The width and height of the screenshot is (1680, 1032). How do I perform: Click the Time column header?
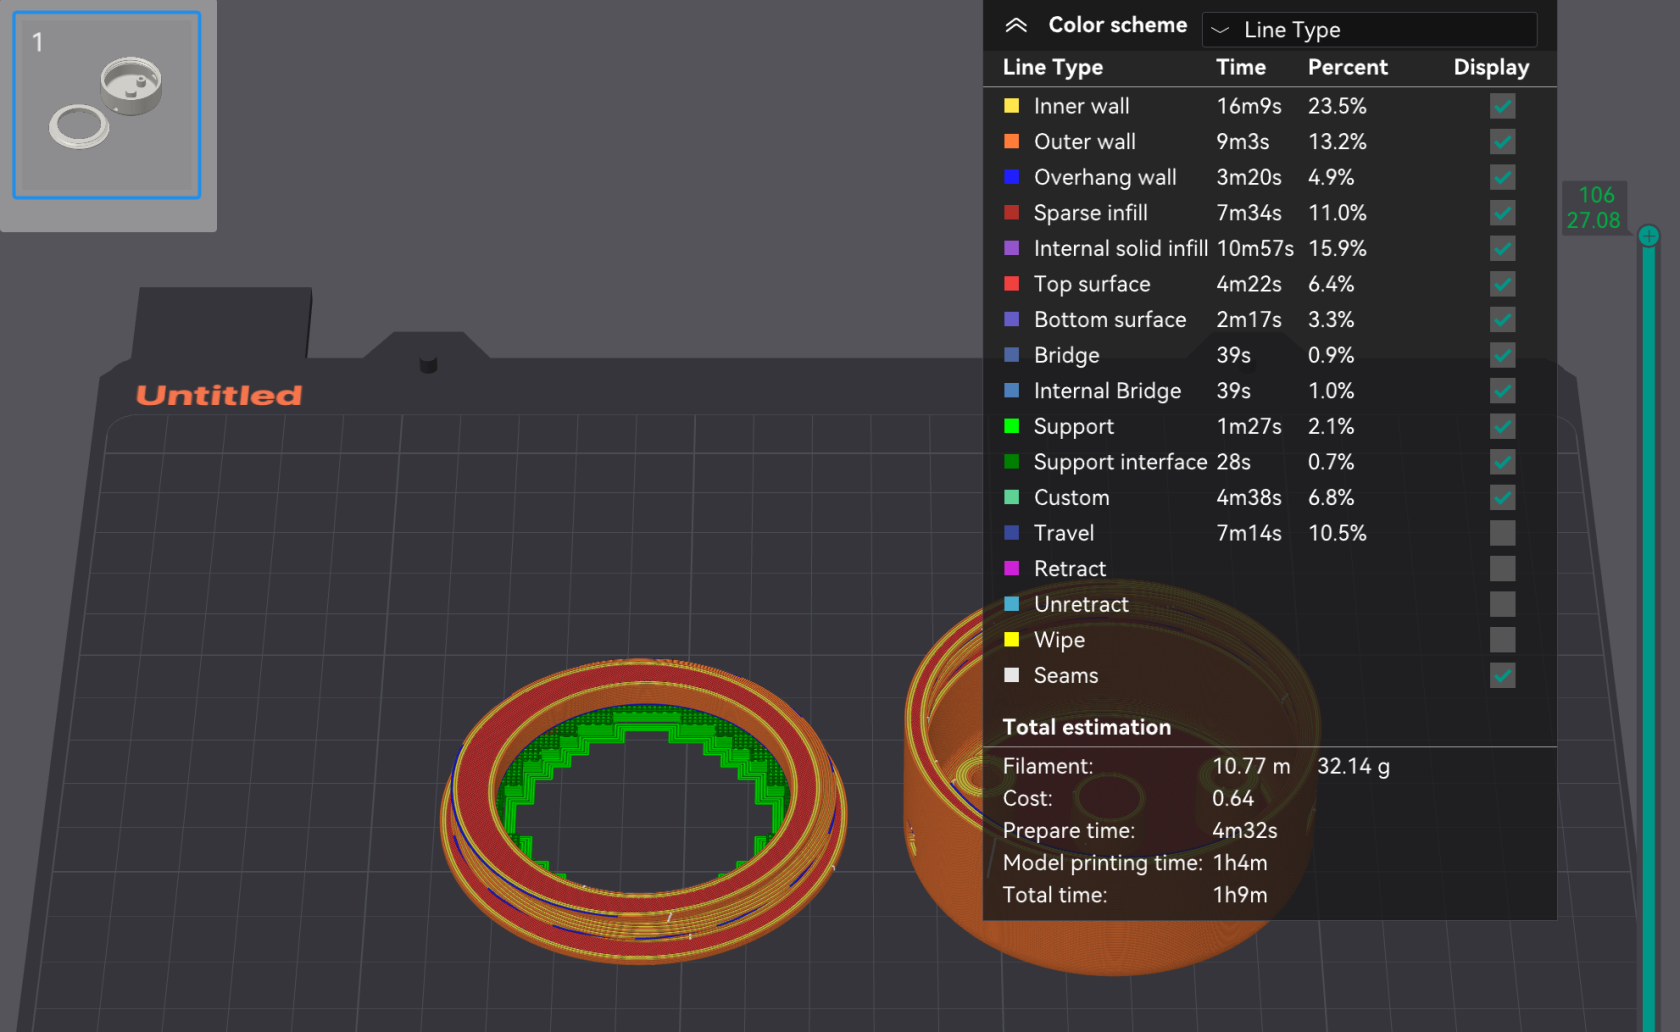pyautogui.click(x=1241, y=67)
